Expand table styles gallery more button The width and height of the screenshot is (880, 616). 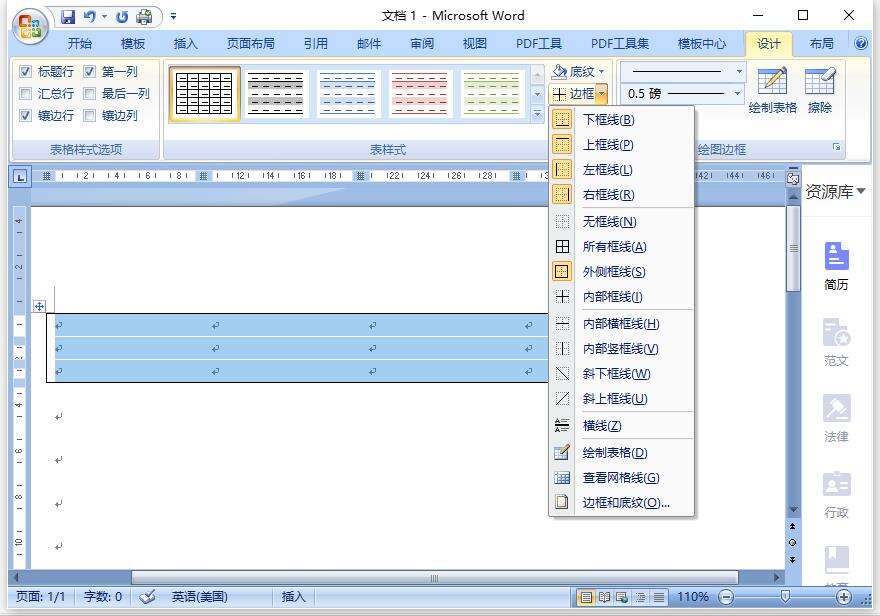click(x=537, y=114)
